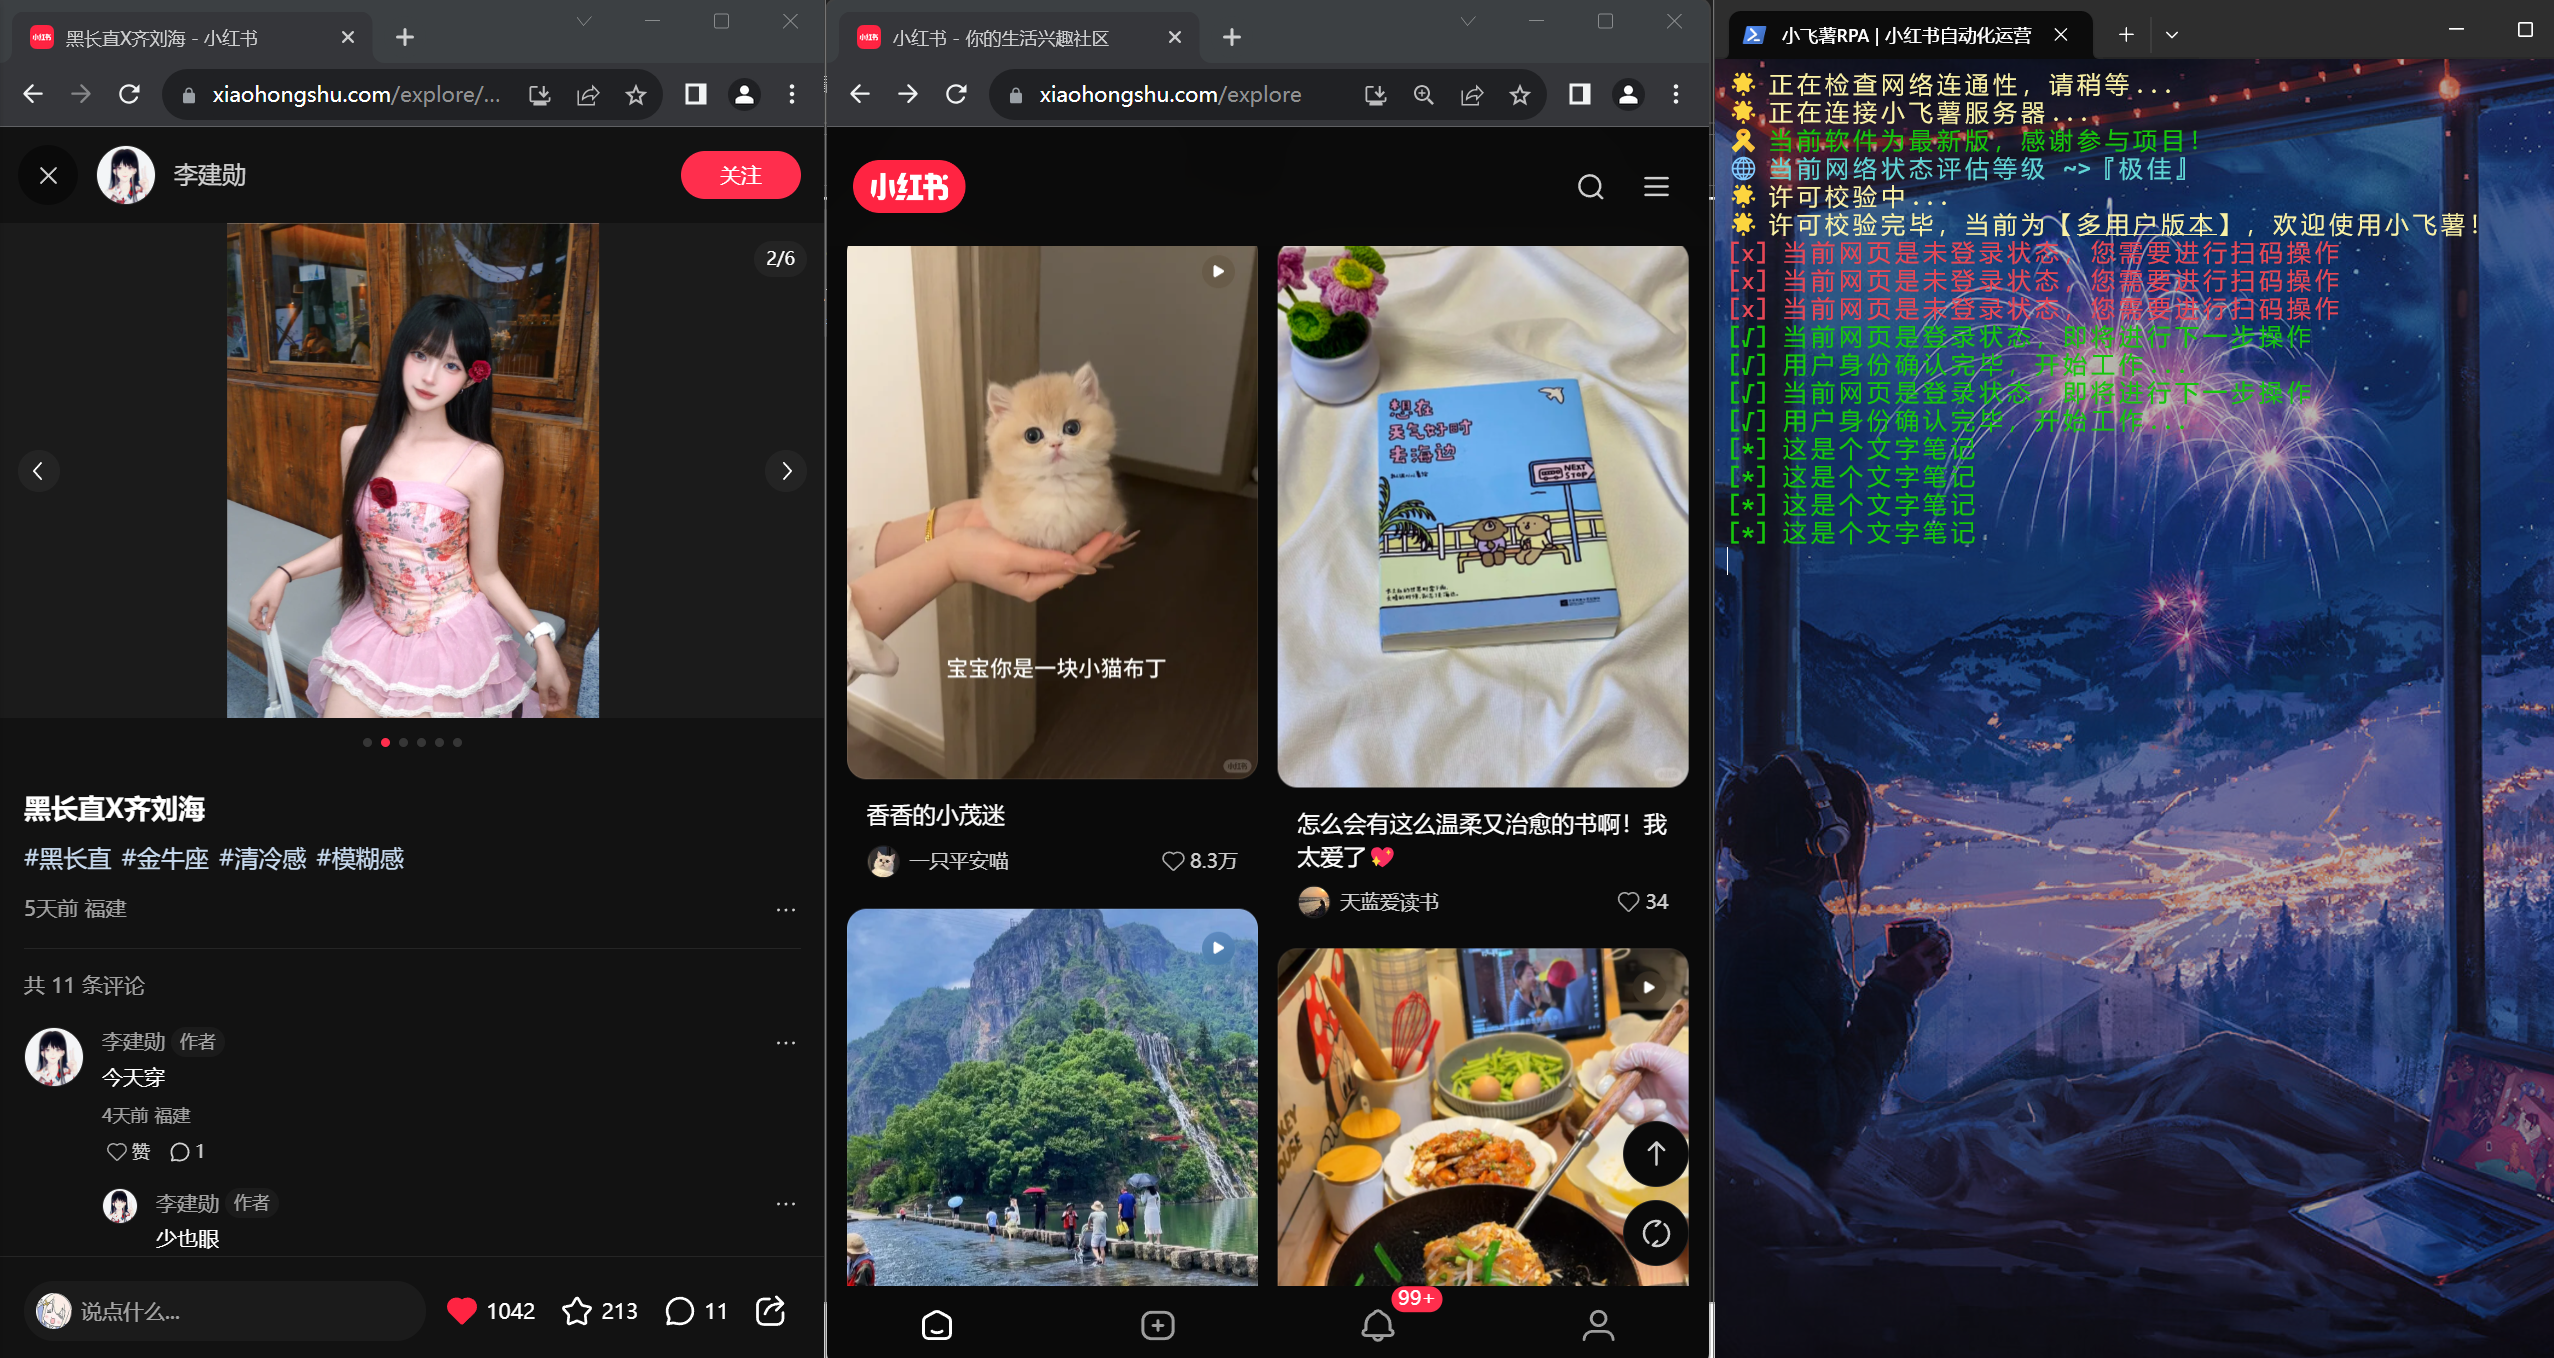This screenshot has height=1358, width=2554.
Task: Open notifications with the 99+ bell icon
Action: tap(1378, 1325)
